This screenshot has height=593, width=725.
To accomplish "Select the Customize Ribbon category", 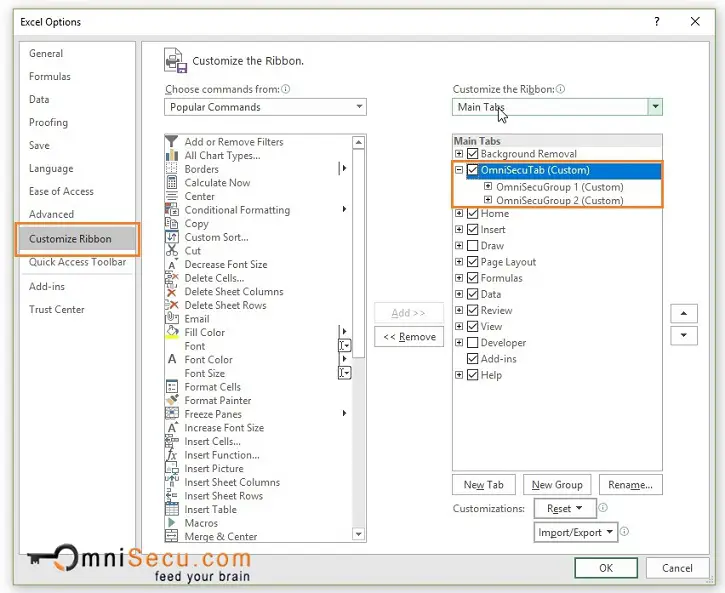I will [x=77, y=239].
